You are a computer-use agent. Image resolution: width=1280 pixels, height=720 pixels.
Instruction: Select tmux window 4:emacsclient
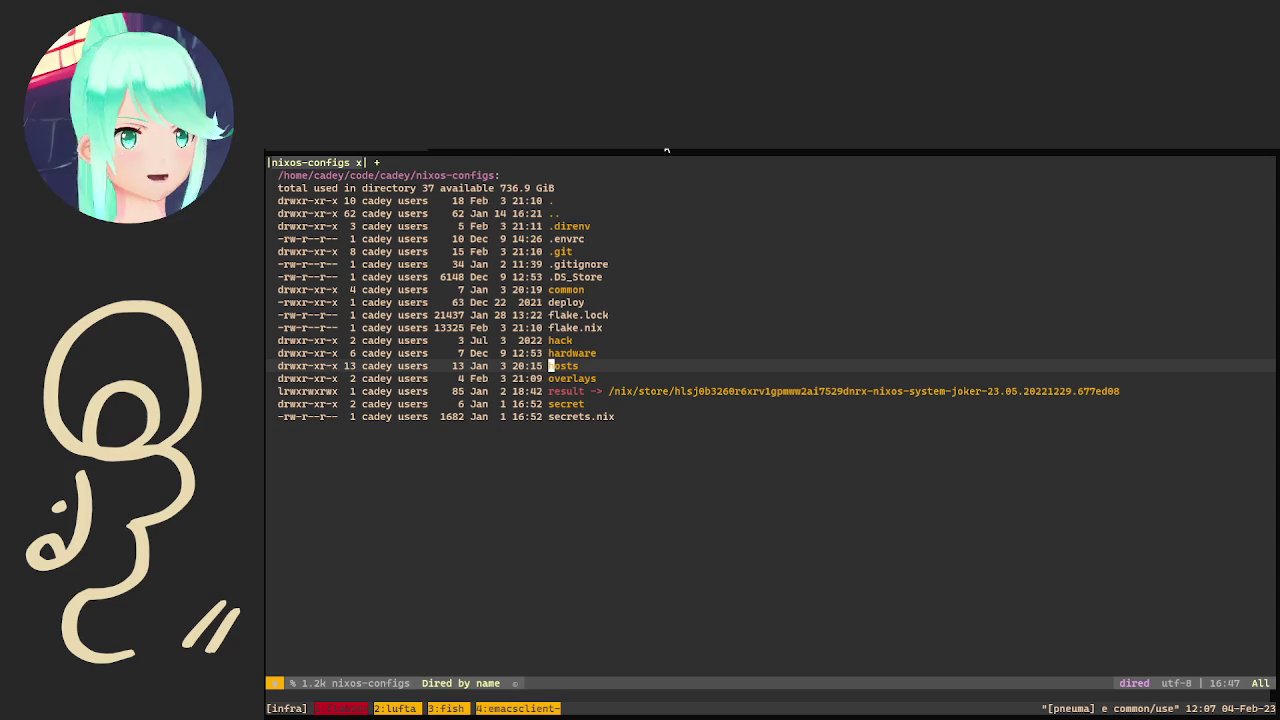coord(518,708)
